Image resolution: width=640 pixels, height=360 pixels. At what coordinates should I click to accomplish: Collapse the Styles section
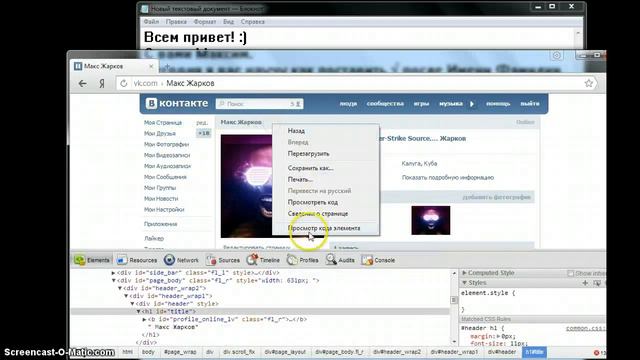(x=464, y=282)
